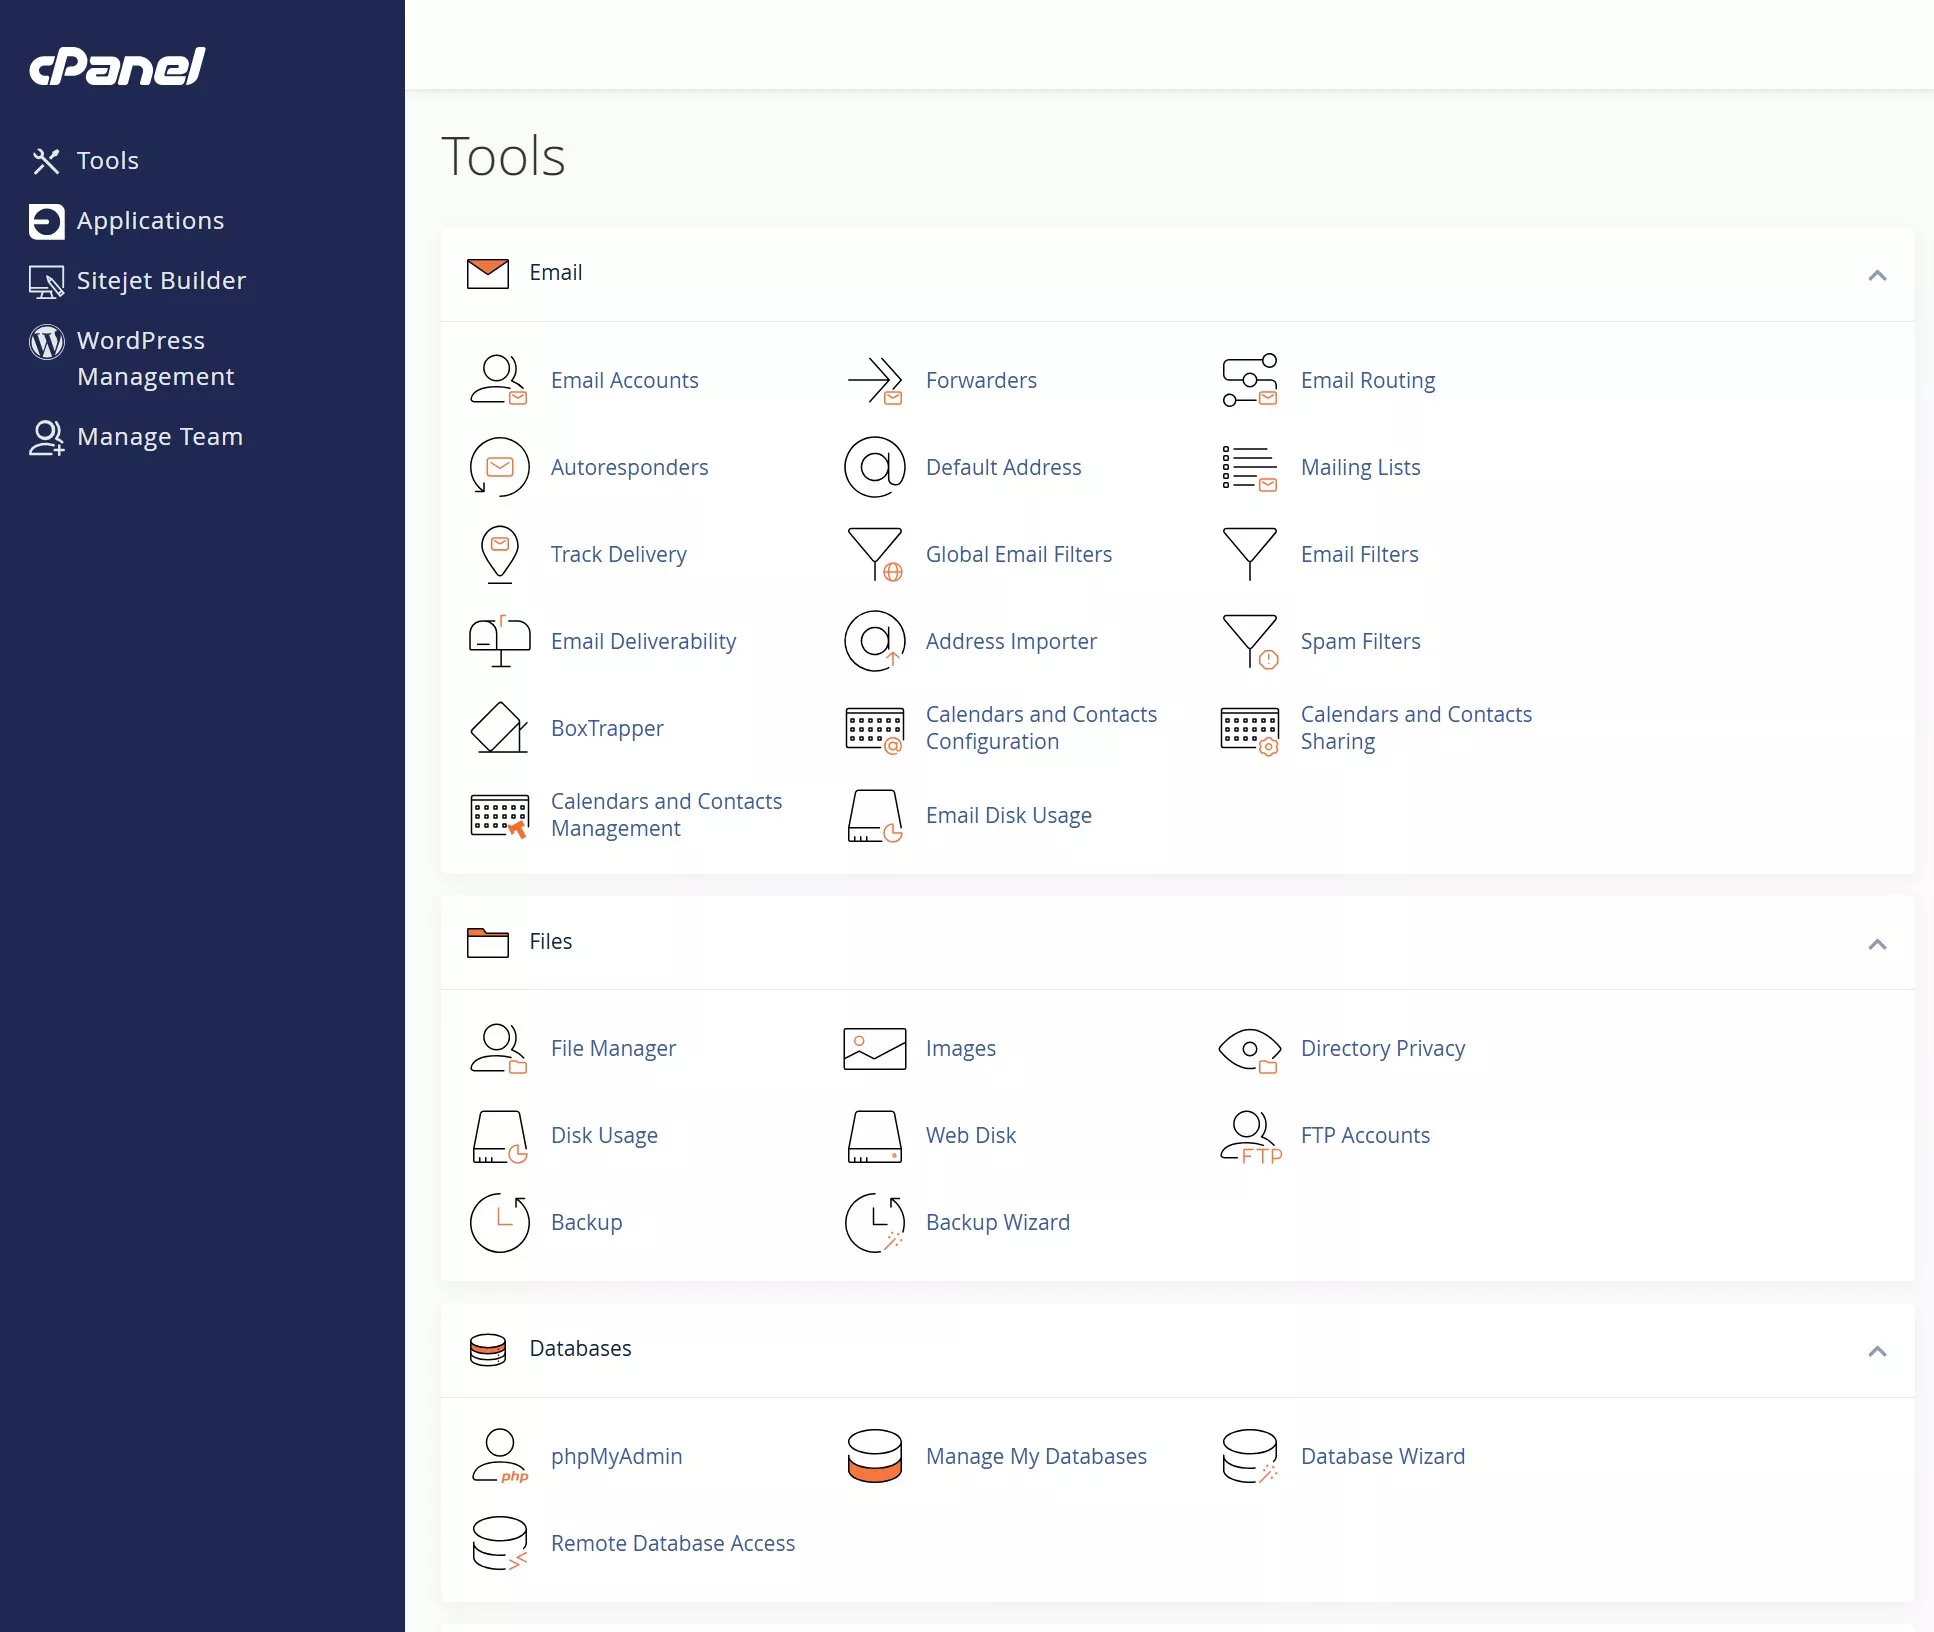Collapse the Email section

tap(1877, 275)
